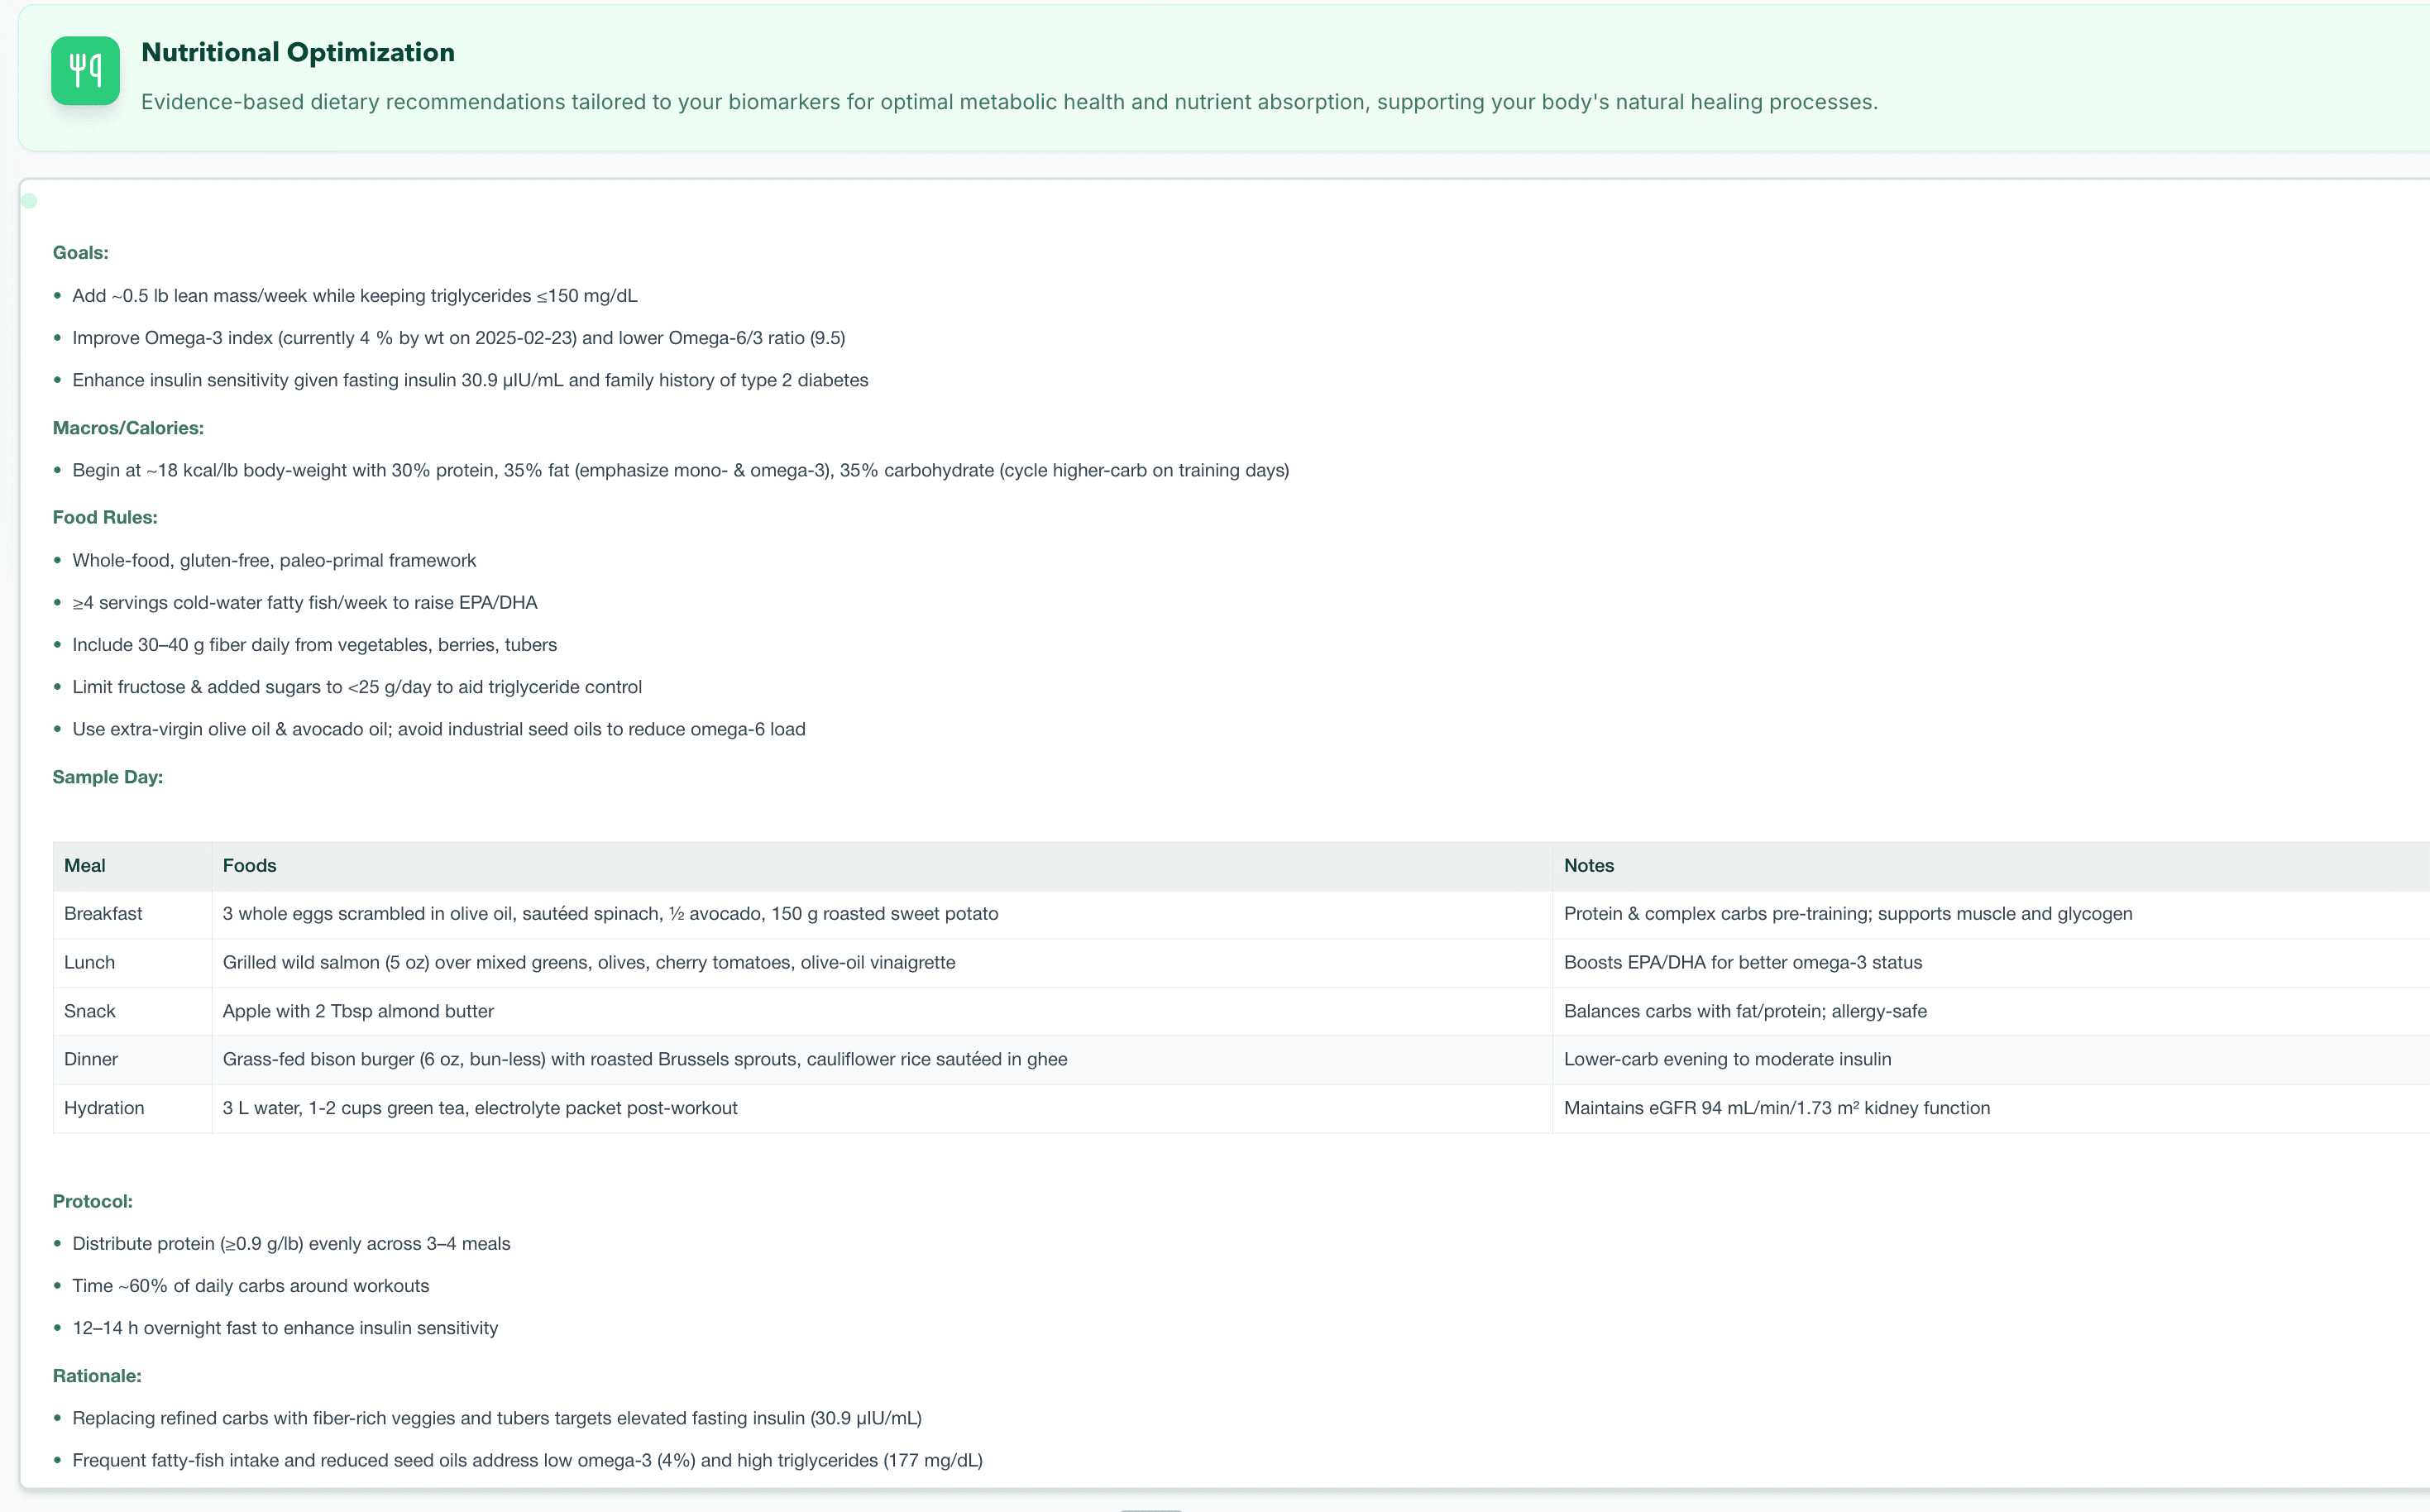The image size is (2430, 1512).
Task: Click the Macros/Calories section heading
Action: click(x=128, y=428)
